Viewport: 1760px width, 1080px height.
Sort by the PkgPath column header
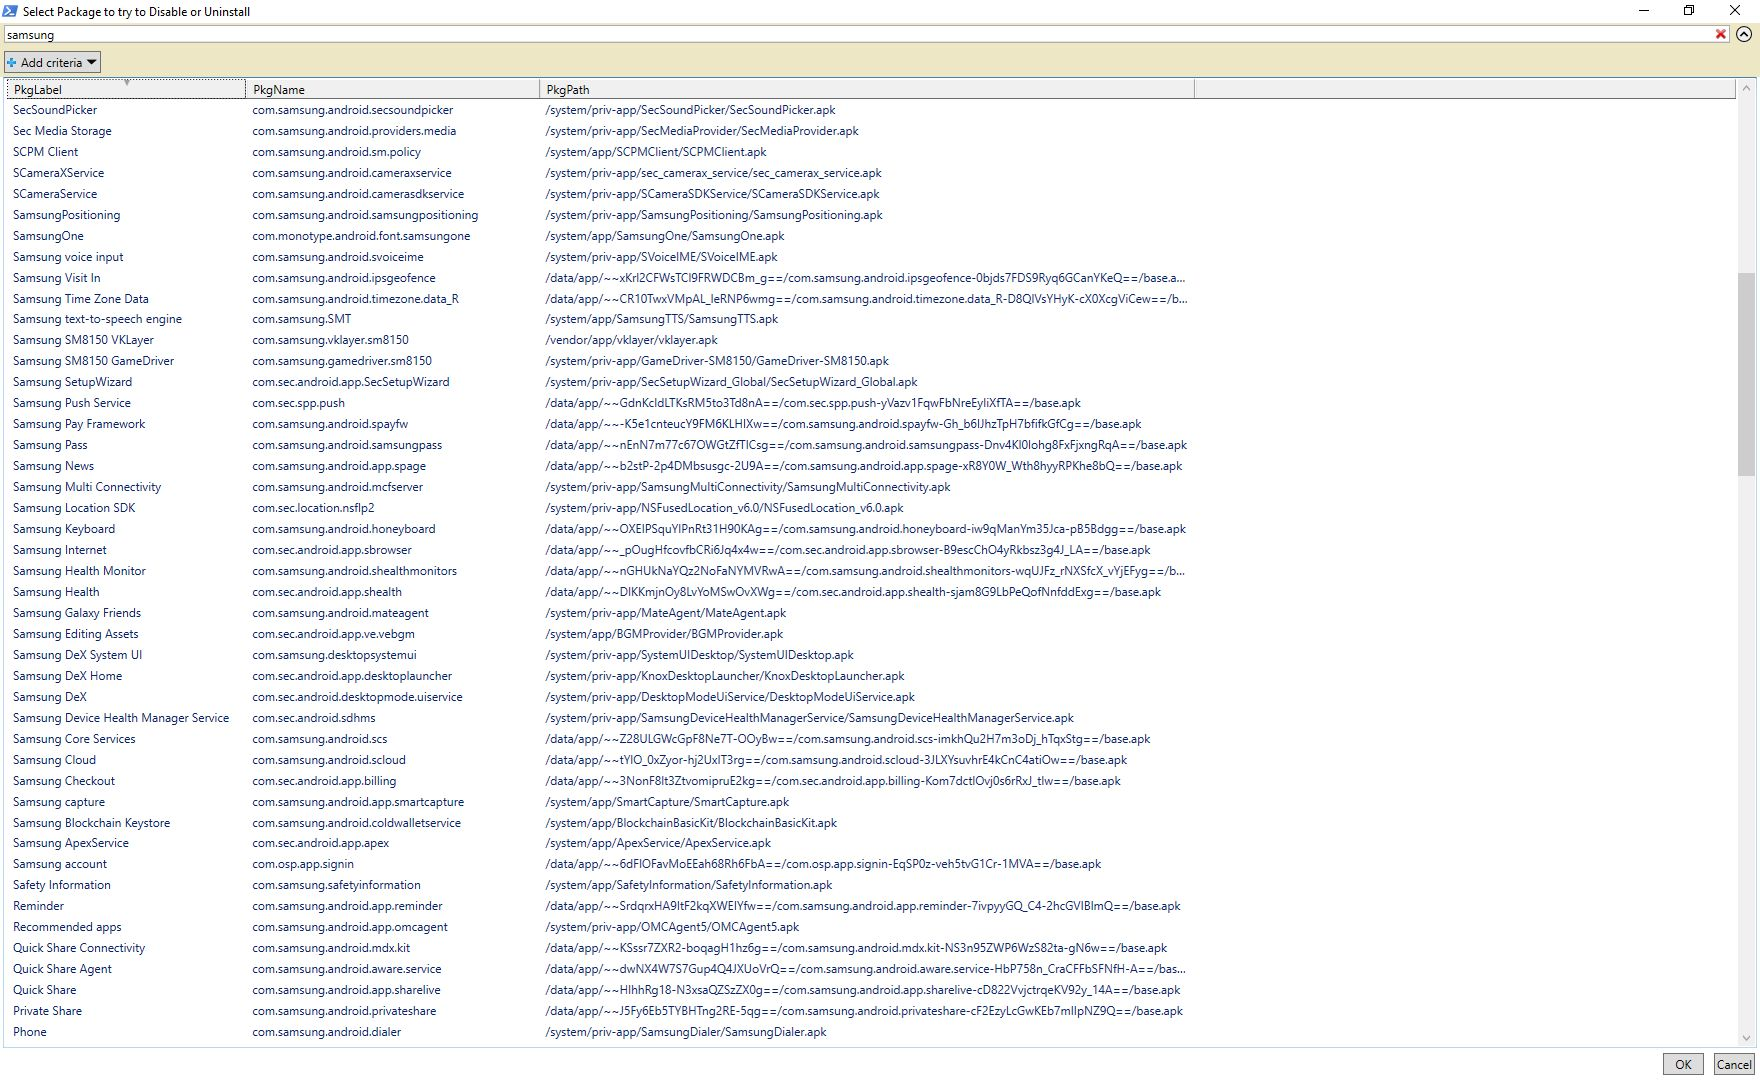866,89
